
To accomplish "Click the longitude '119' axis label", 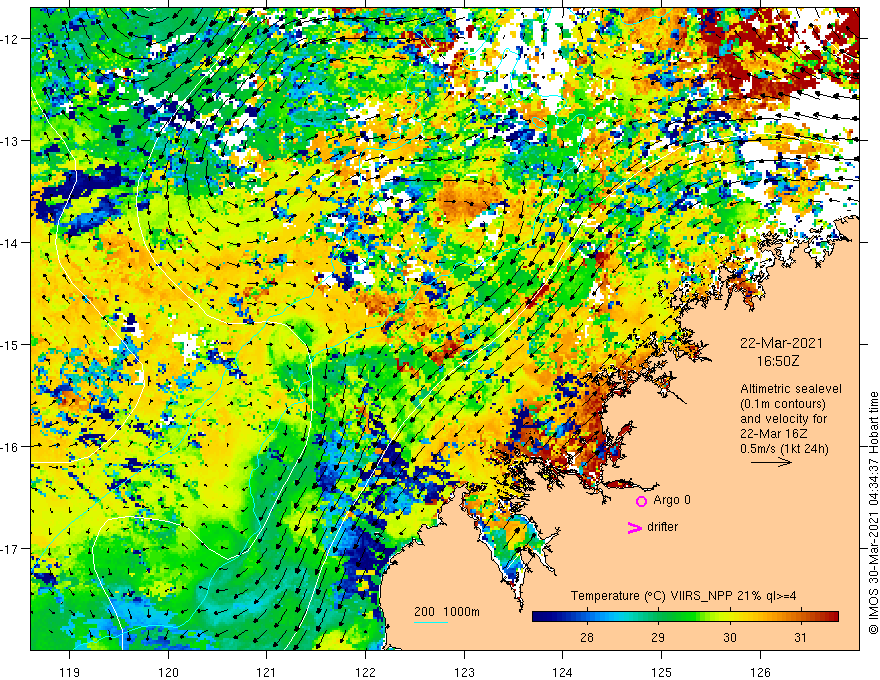I will click(x=70, y=672).
